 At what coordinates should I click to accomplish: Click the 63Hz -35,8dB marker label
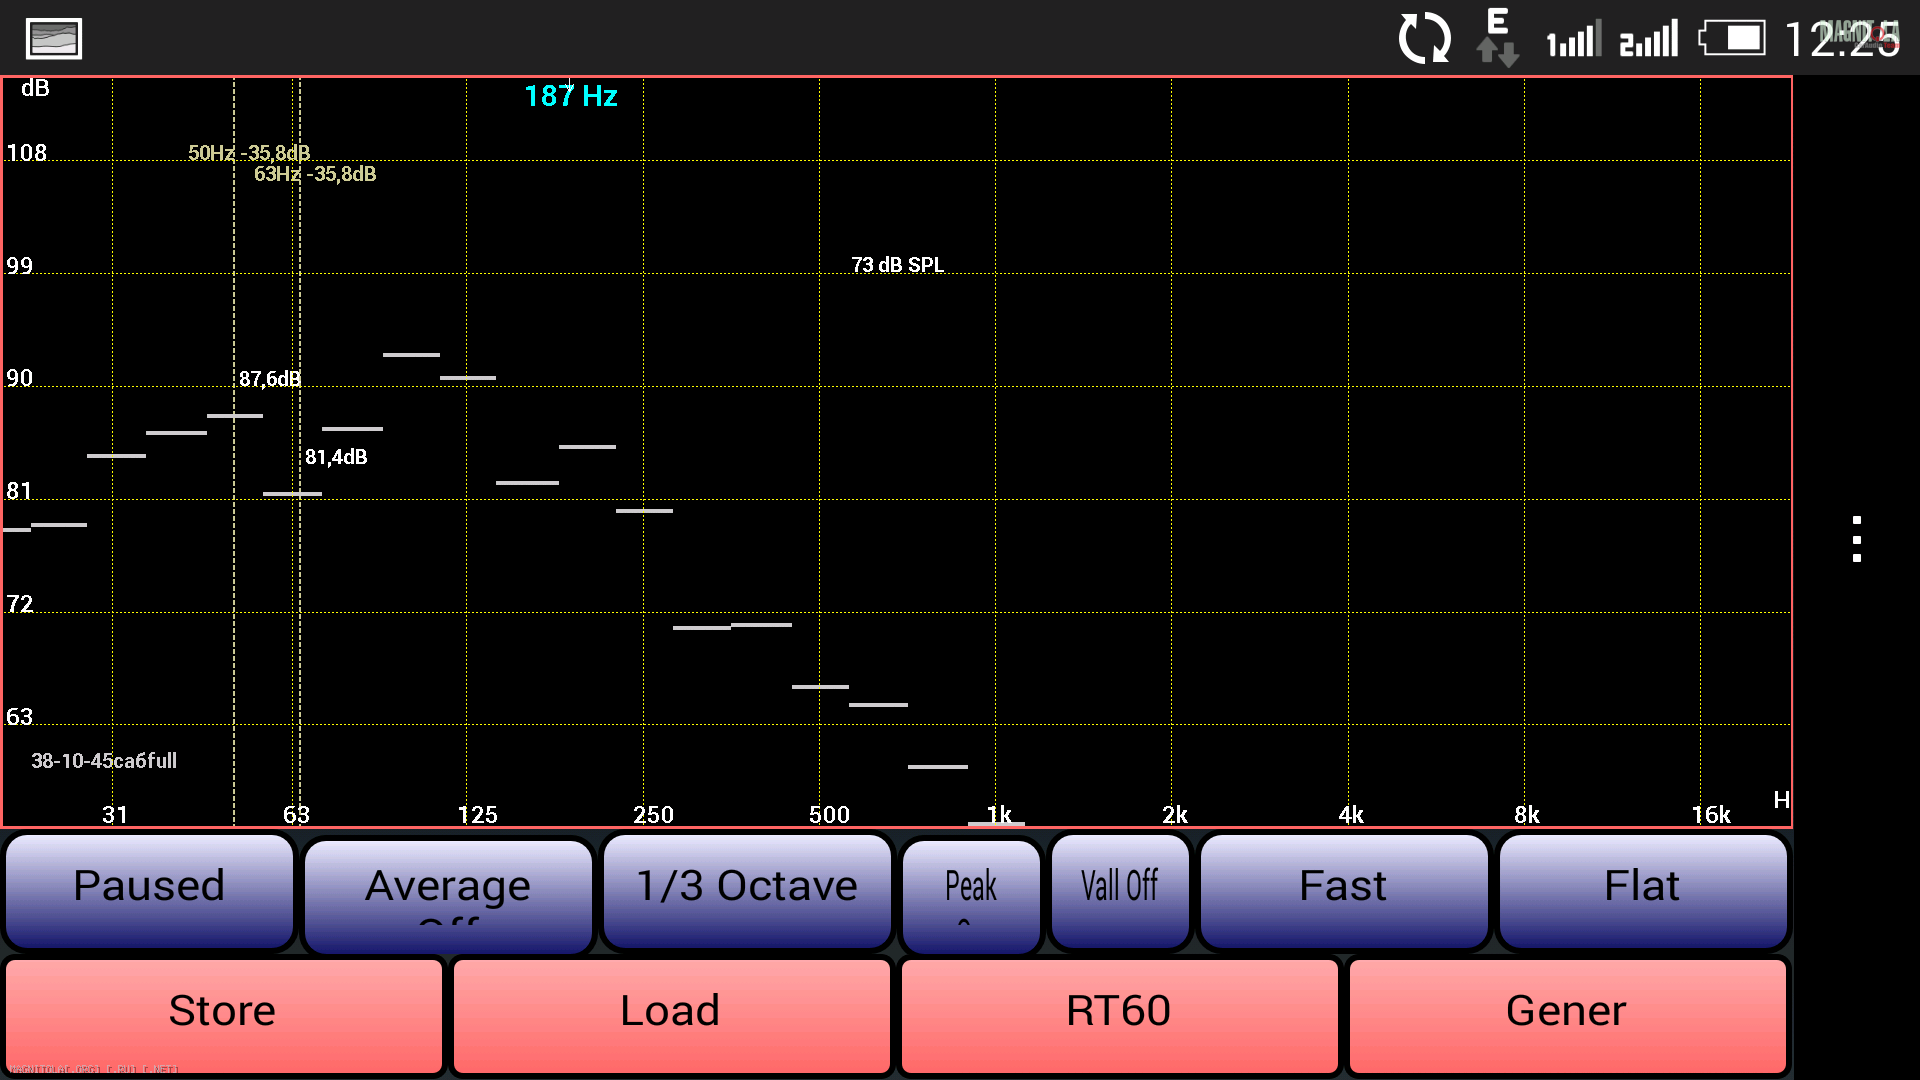(315, 174)
